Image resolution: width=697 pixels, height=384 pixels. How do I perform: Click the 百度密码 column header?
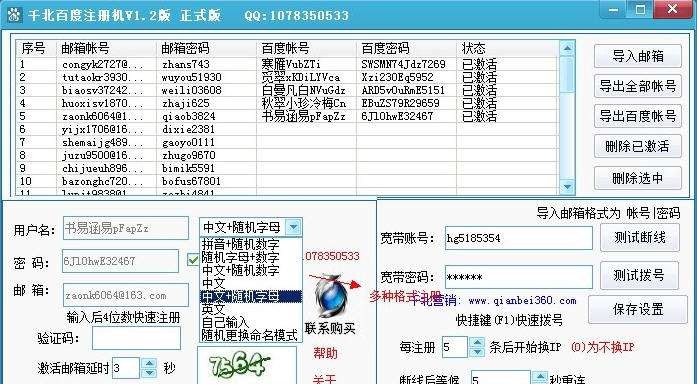click(406, 48)
